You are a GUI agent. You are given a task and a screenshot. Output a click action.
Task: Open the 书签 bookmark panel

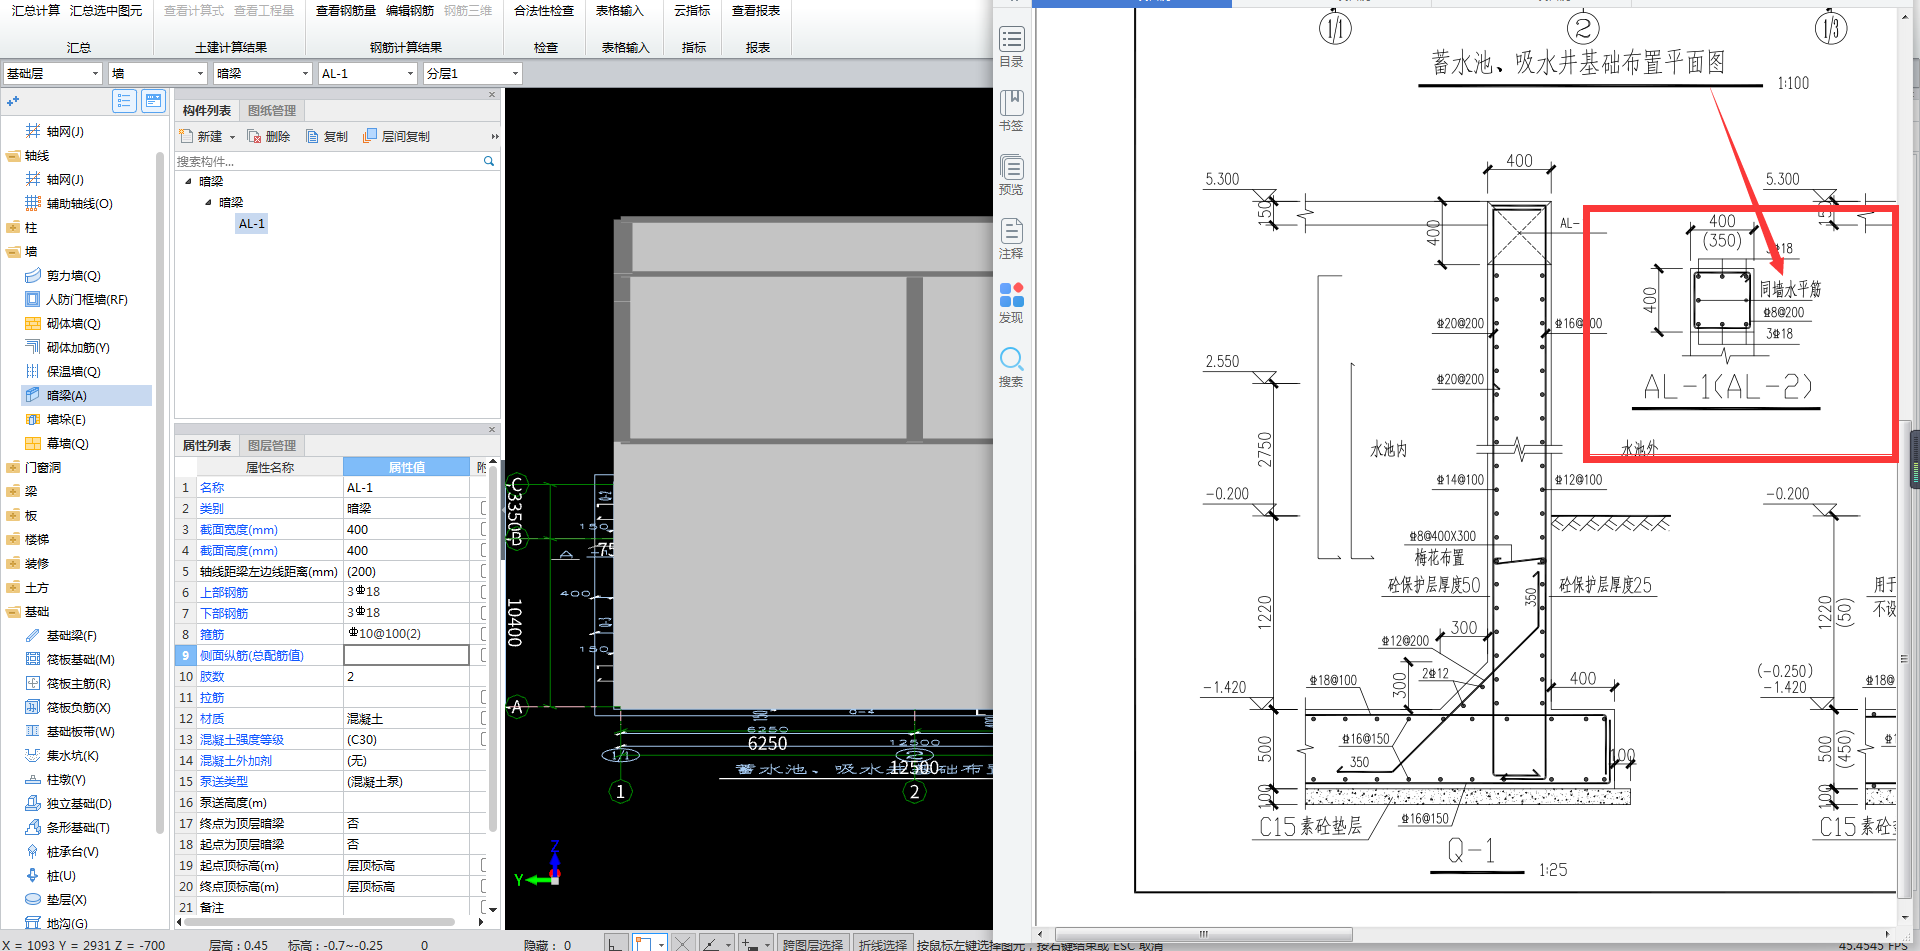pyautogui.click(x=1011, y=111)
